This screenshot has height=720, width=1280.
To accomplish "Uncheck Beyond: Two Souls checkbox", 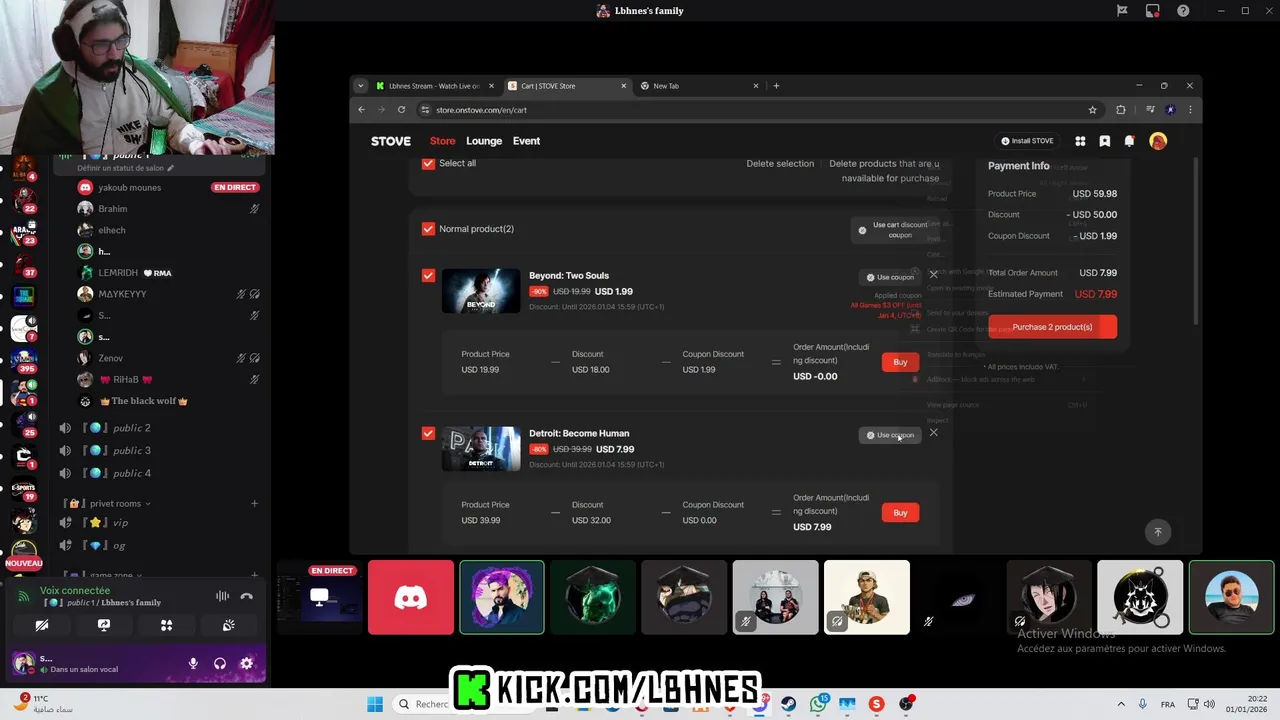I will 428,275.
